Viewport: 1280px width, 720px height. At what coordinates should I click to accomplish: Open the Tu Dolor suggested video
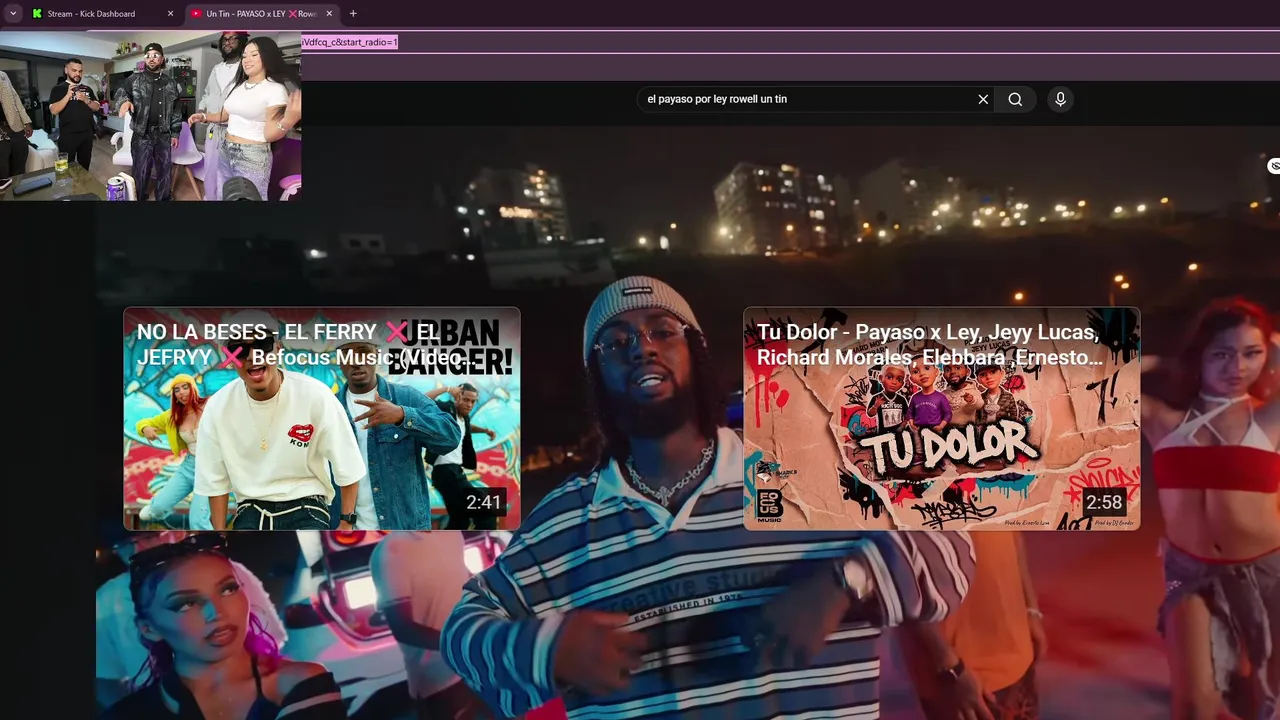pyautogui.click(x=942, y=418)
